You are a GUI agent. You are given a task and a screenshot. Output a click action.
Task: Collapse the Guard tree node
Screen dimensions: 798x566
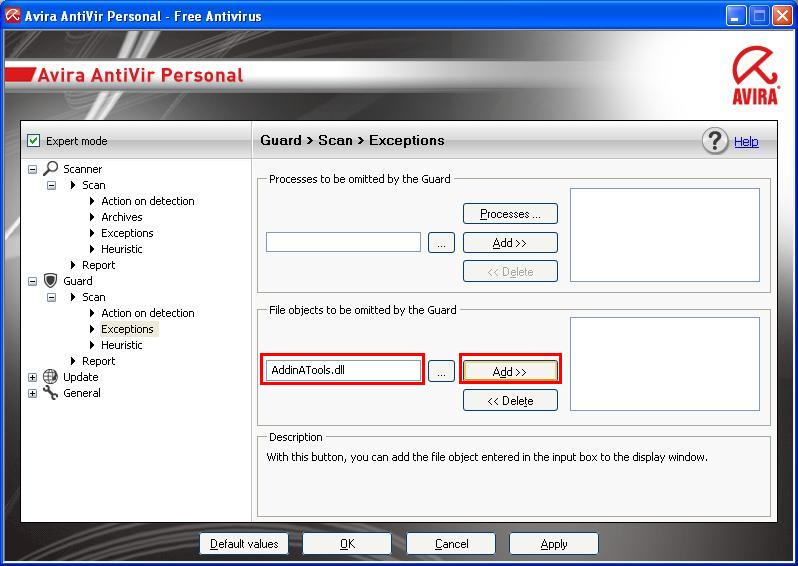pos(33,281)
